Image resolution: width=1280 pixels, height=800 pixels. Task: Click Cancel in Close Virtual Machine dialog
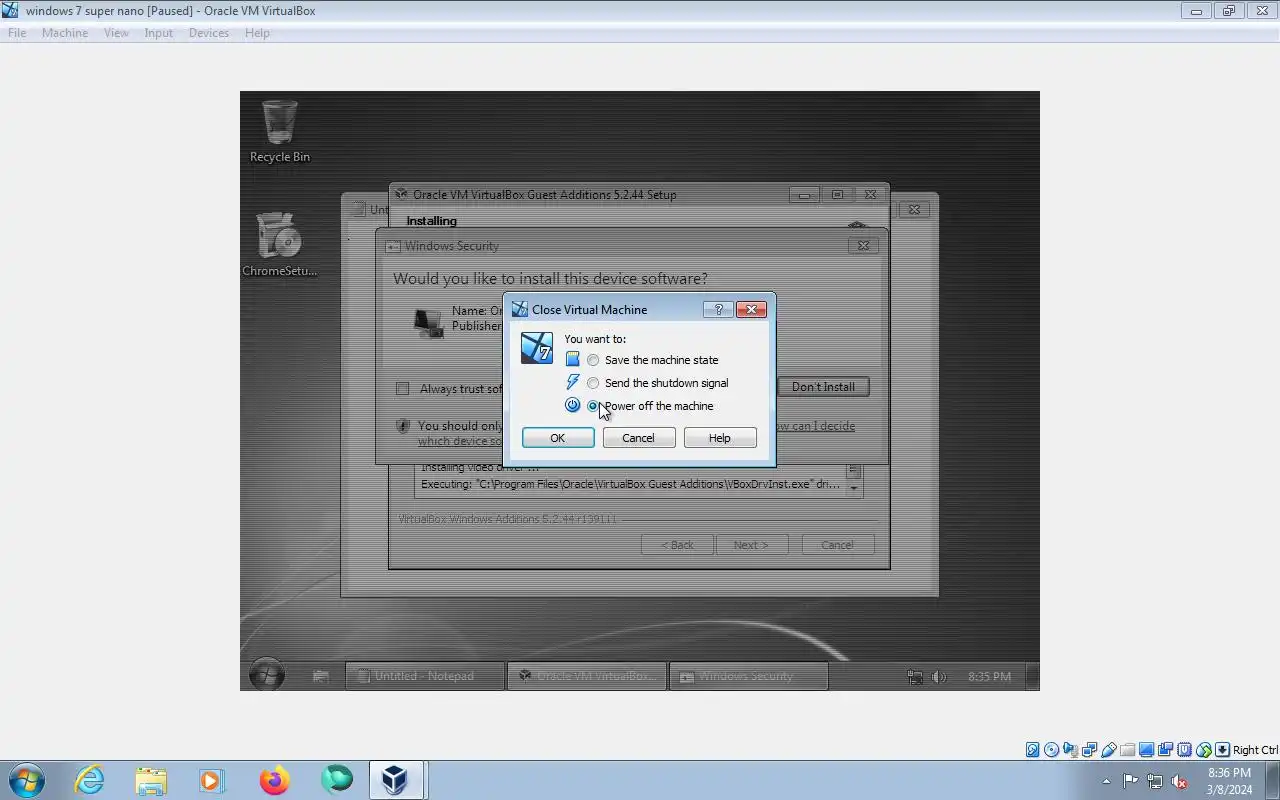click(638, 438)
